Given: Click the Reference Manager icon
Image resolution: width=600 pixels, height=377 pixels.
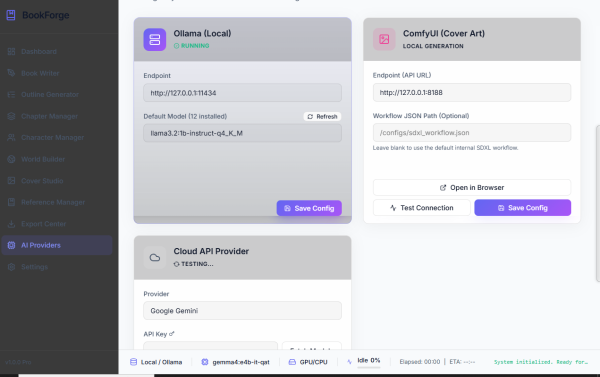Looking at the screenshot, I should (11, 202).
